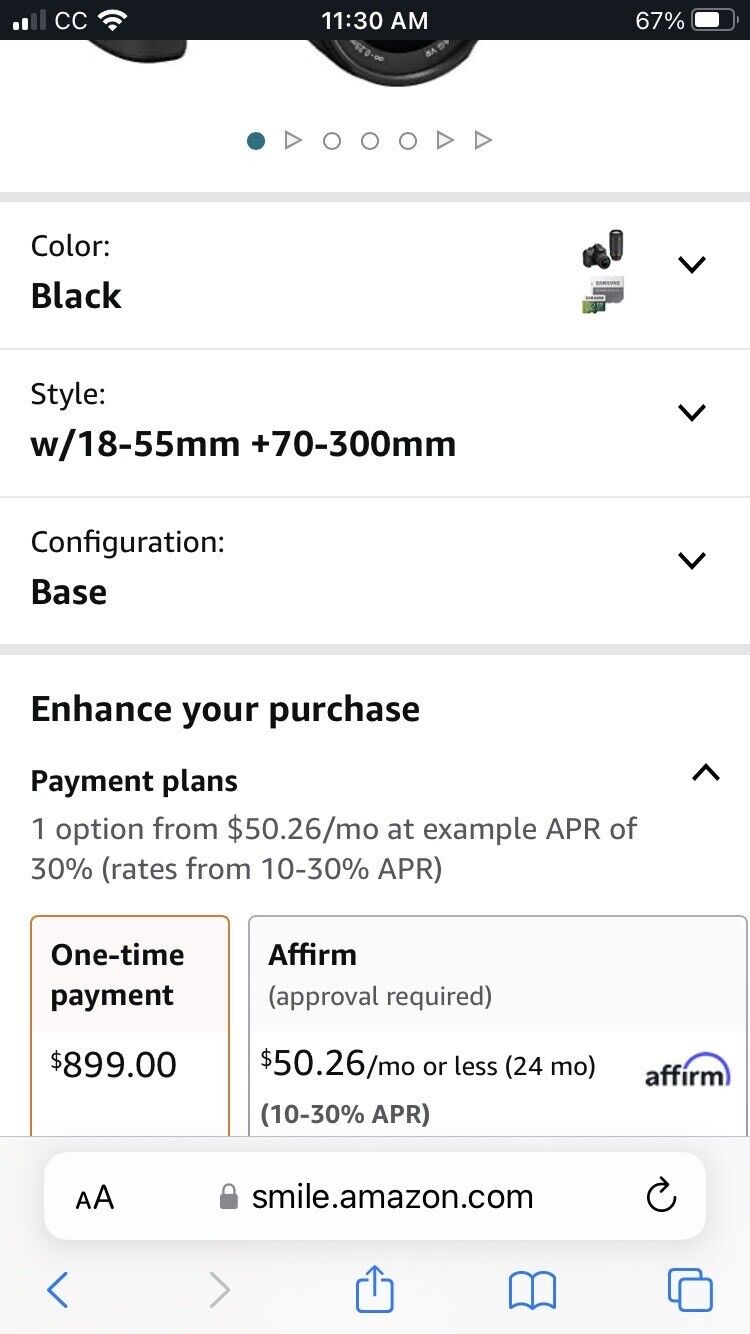Collapse the Payment plans section
750x1334 pixels.
(706, 772)
